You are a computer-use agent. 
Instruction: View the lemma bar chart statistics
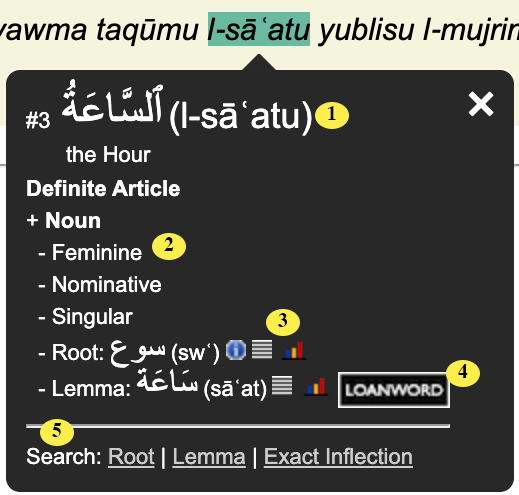tap(316, 387)
